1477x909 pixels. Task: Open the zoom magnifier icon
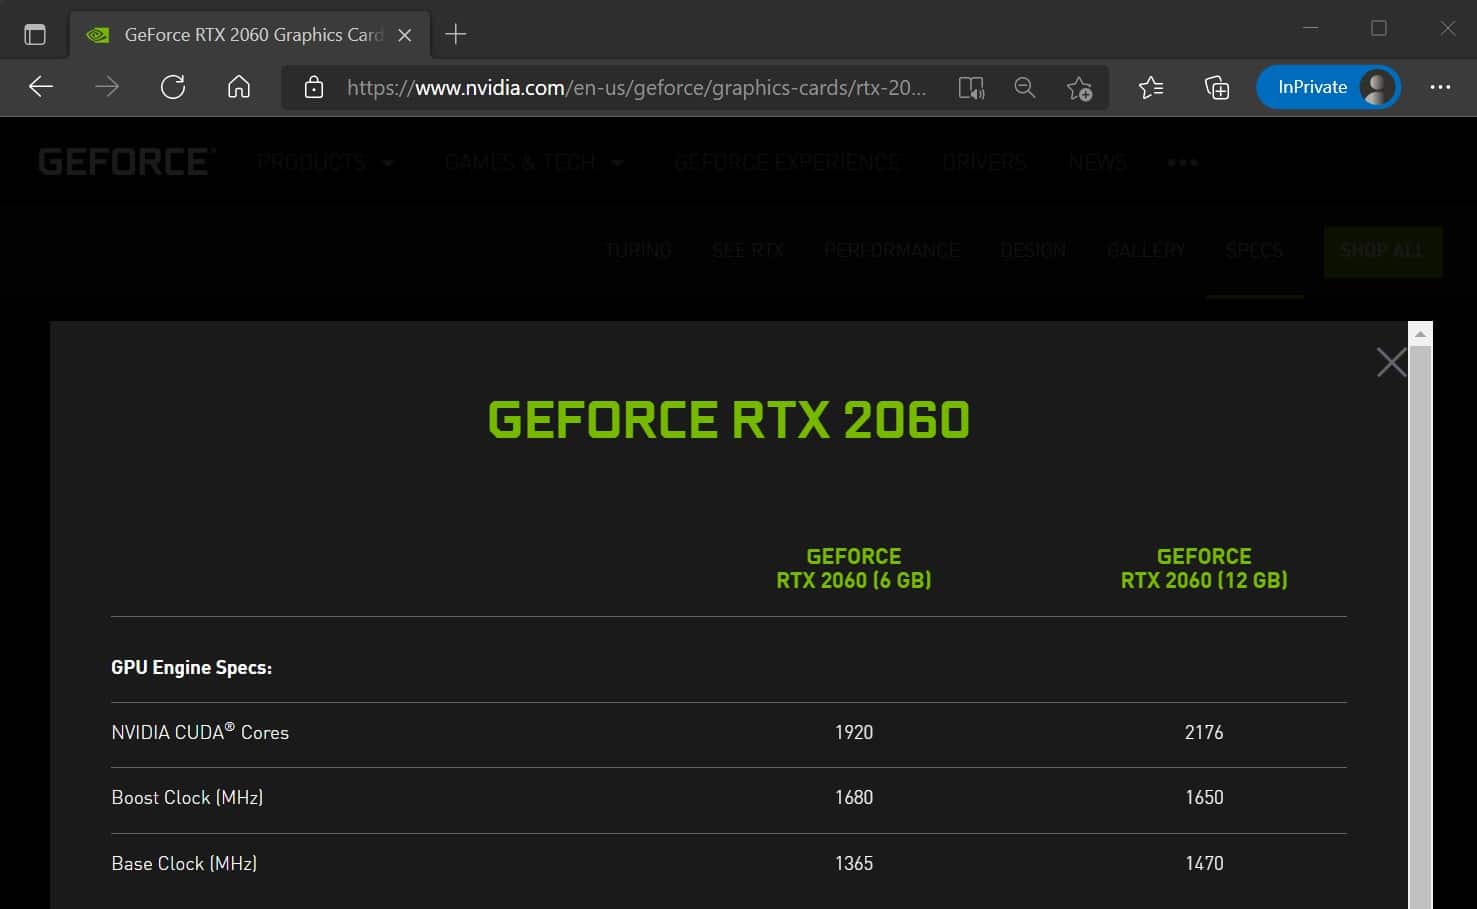pyautogui.click(x=1025, y=88)
